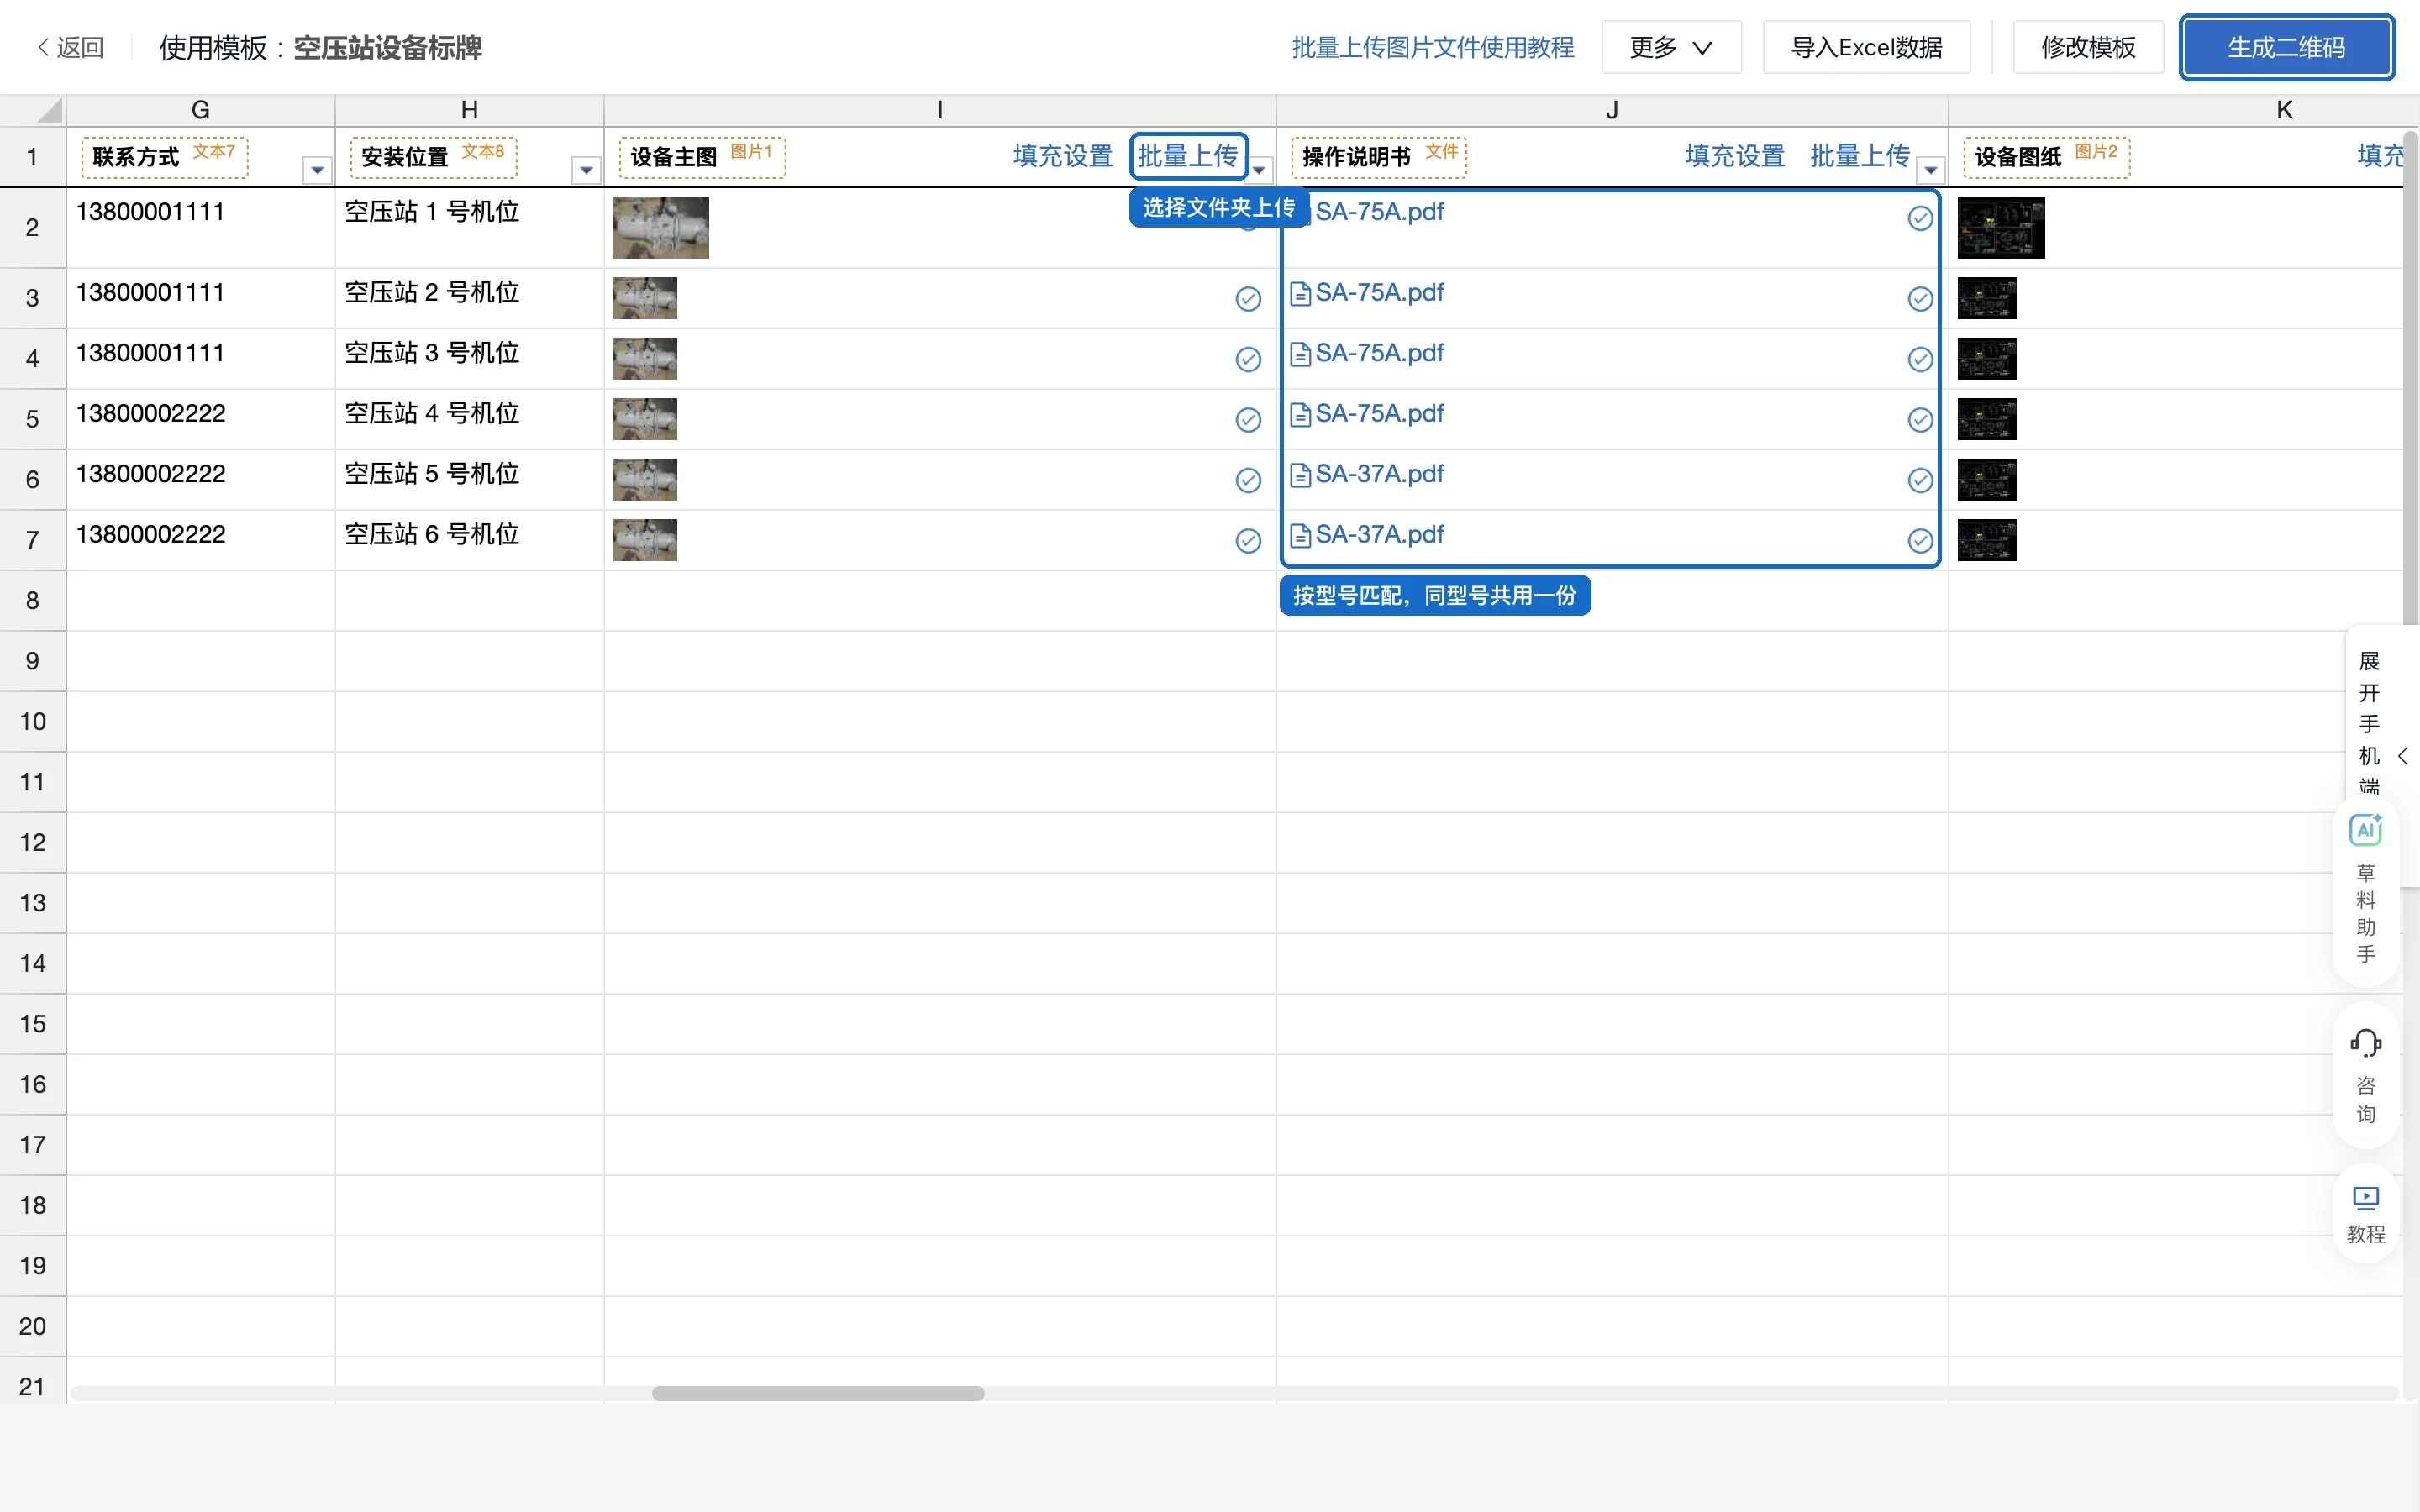Viewport: 2420px width, 1512px height.
Task: Open the 批量上传图片文件使用教程 link
Action: 1432,47
